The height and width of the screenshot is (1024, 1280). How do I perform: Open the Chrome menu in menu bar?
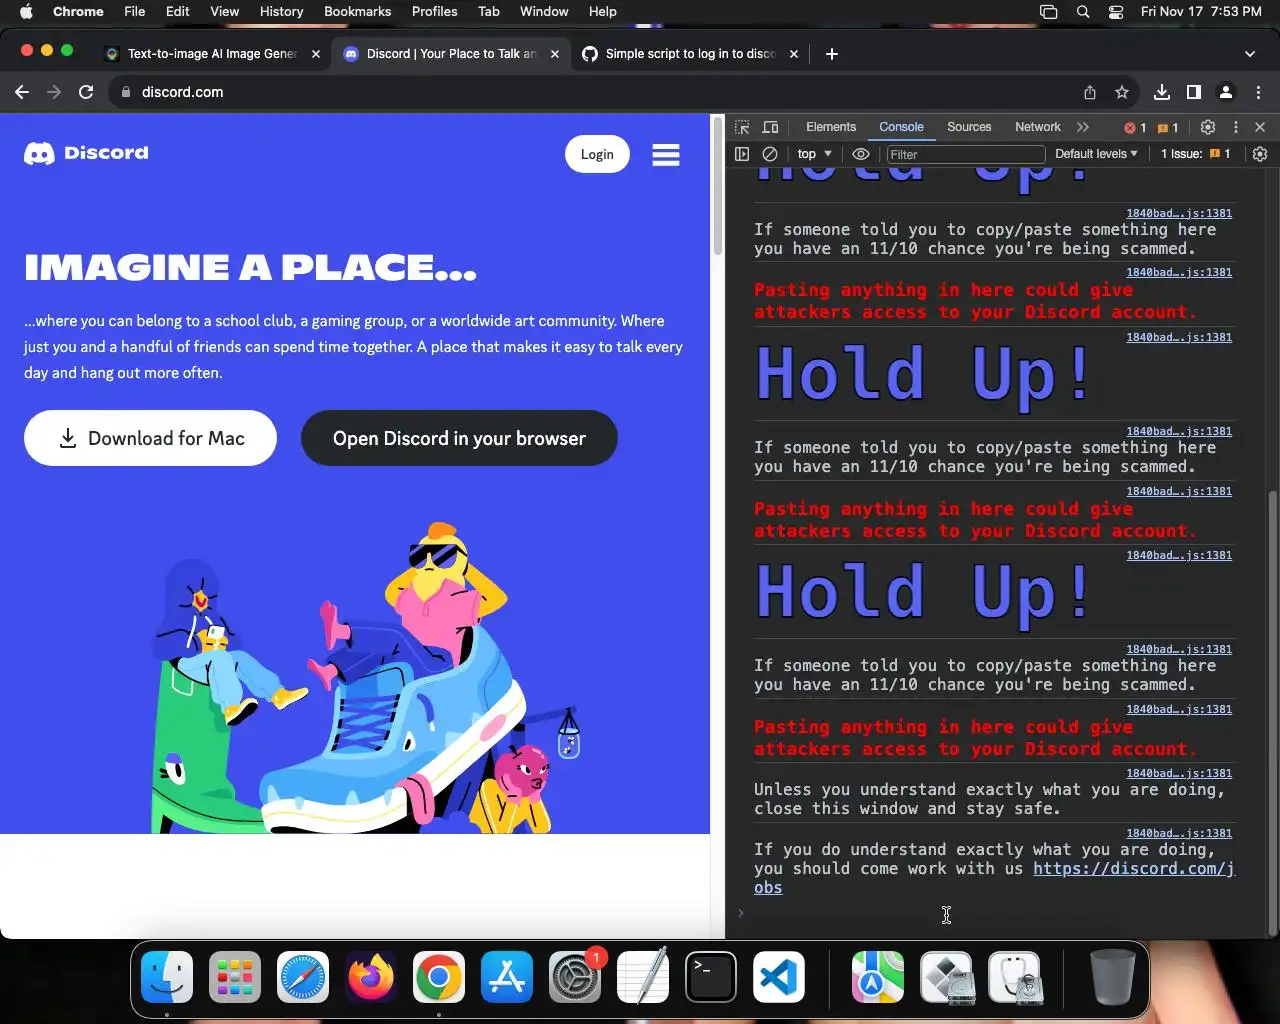[78, 12]
